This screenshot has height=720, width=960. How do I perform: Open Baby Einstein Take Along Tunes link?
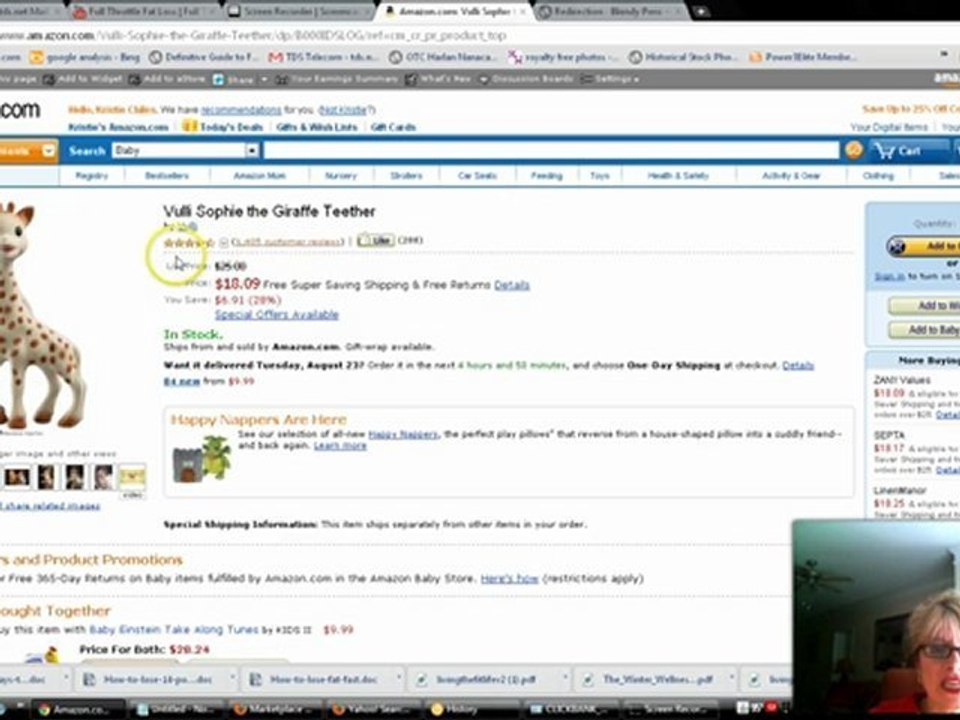tap(174, 629)
